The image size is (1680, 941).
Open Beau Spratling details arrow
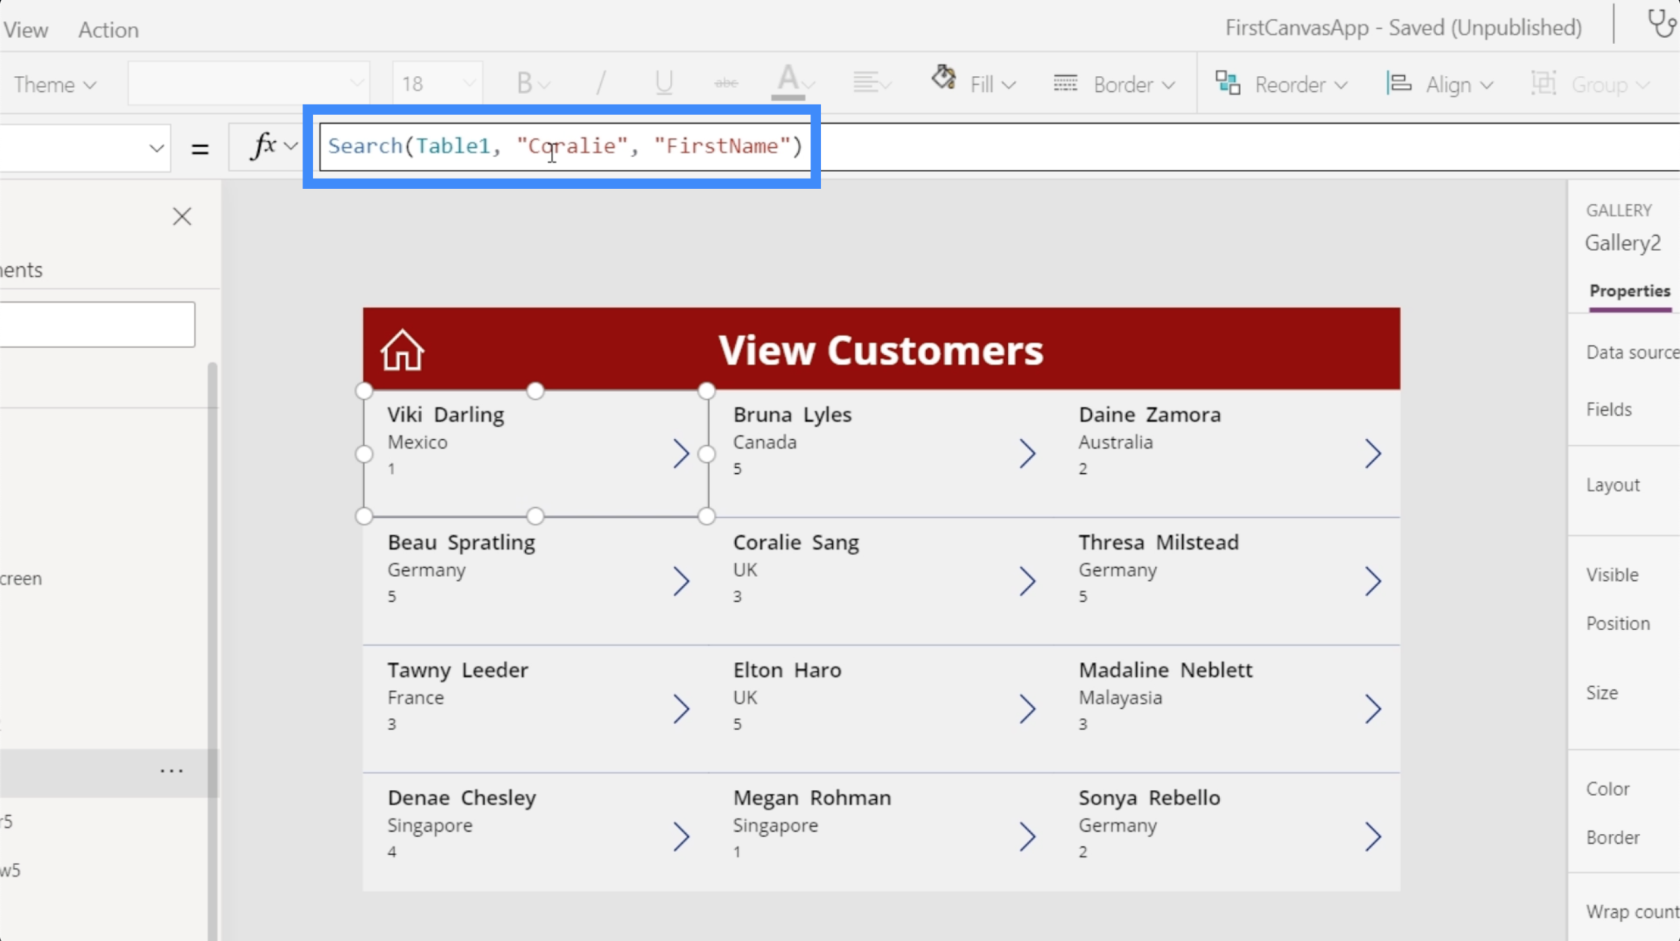[x=681, y=582]
